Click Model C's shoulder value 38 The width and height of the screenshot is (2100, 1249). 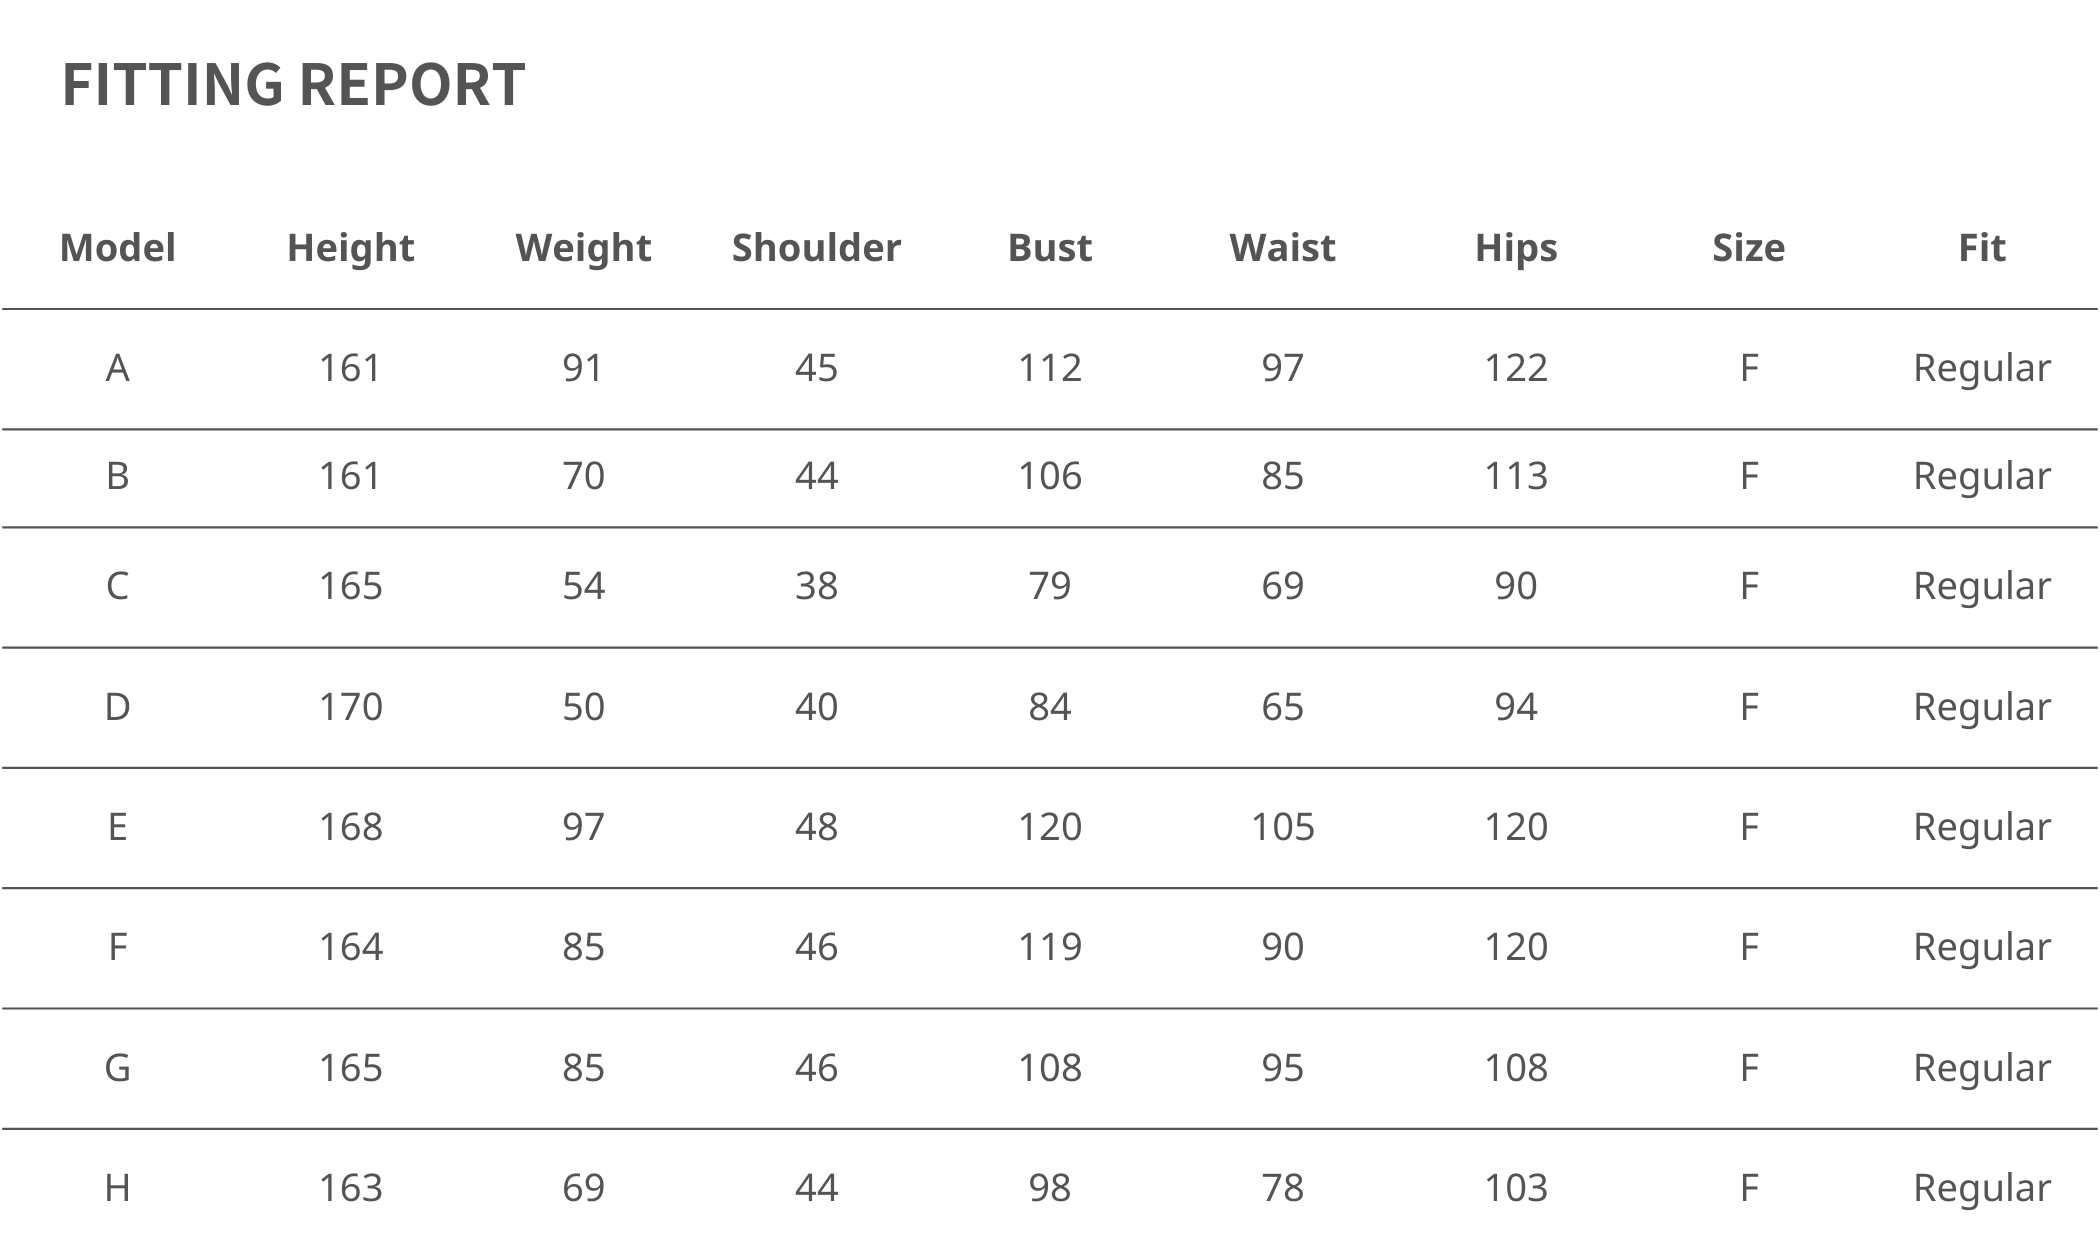click(816, 586)
